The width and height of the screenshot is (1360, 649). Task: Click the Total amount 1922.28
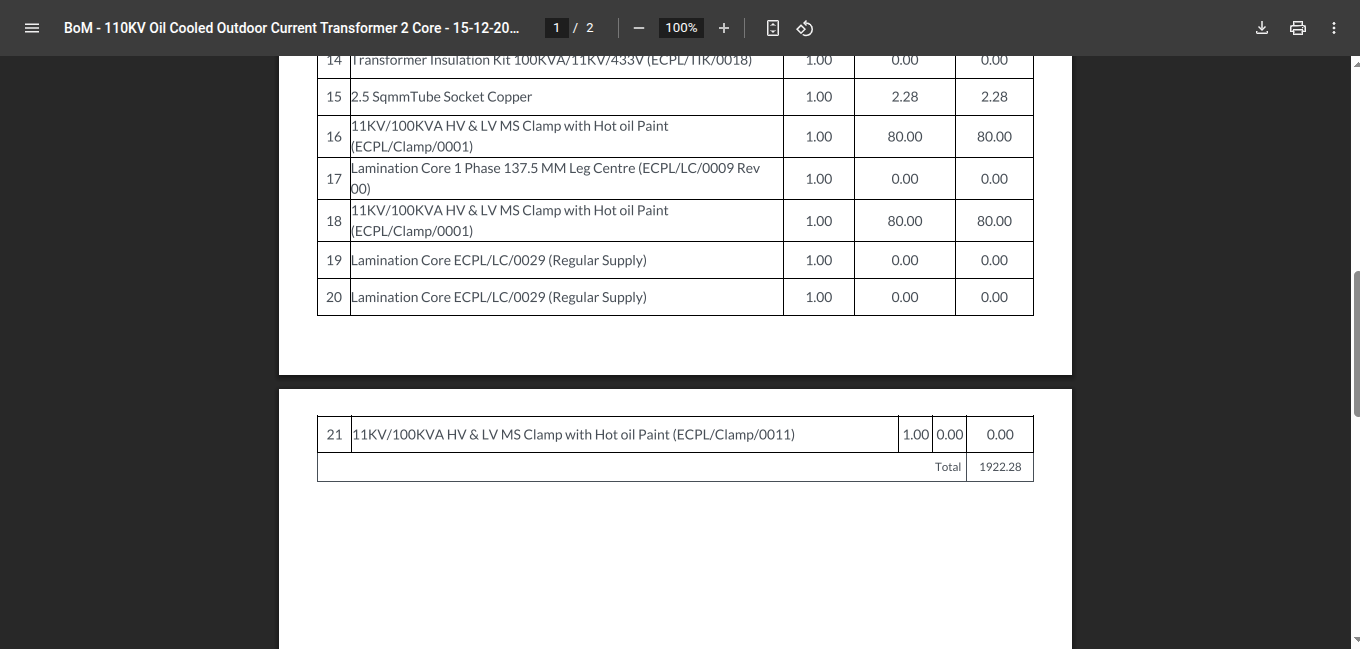click(x=1000, y=467)
